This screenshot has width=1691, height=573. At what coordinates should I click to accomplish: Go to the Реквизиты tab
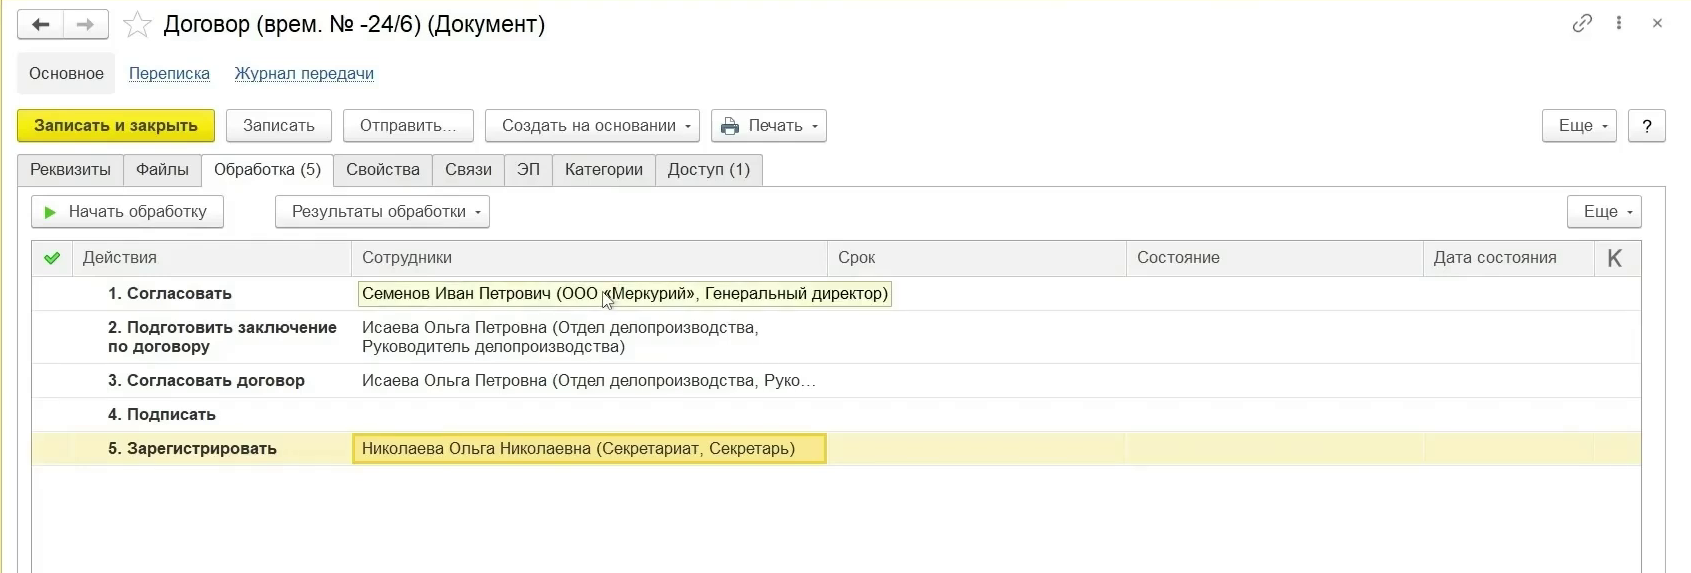(70, 170)
